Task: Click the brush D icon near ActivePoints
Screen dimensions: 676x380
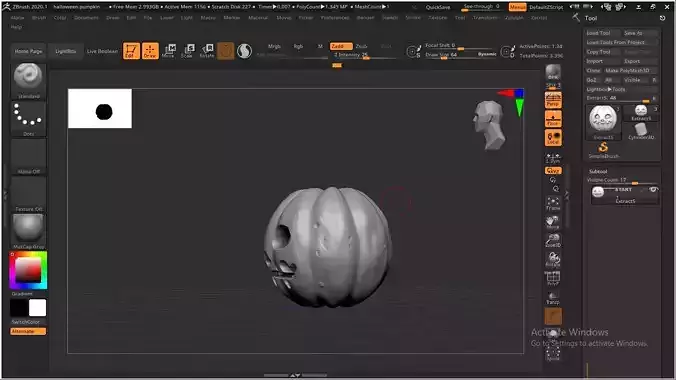Action: point(507,52)
